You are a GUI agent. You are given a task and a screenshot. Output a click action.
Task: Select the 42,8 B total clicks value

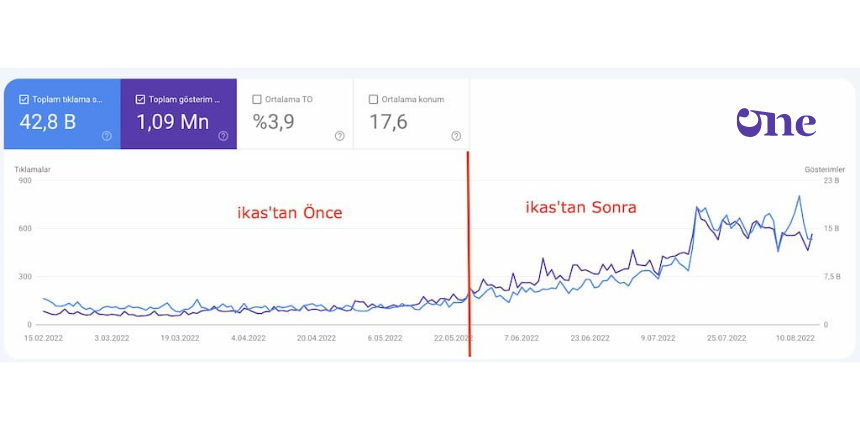tap(47, 122)
